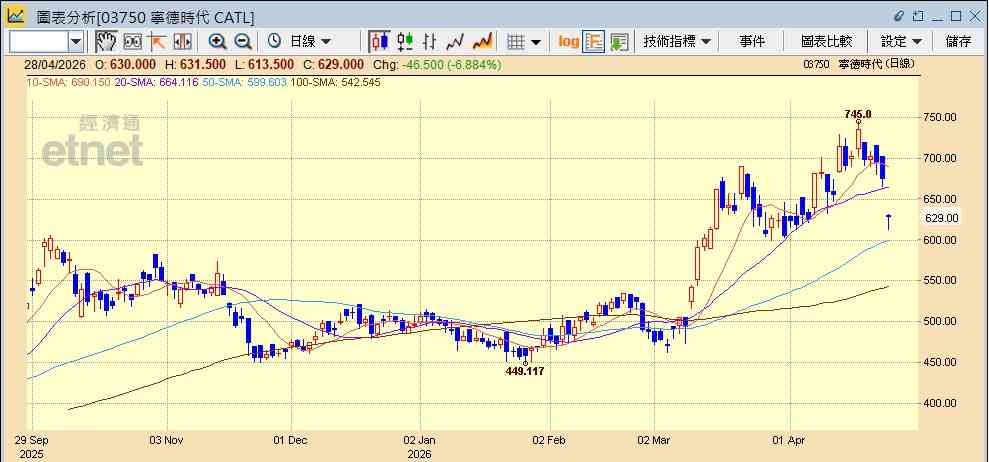
Task: Click the attachment clip icon in title bar
Action: pyautogui.click(x=899, y=16)
